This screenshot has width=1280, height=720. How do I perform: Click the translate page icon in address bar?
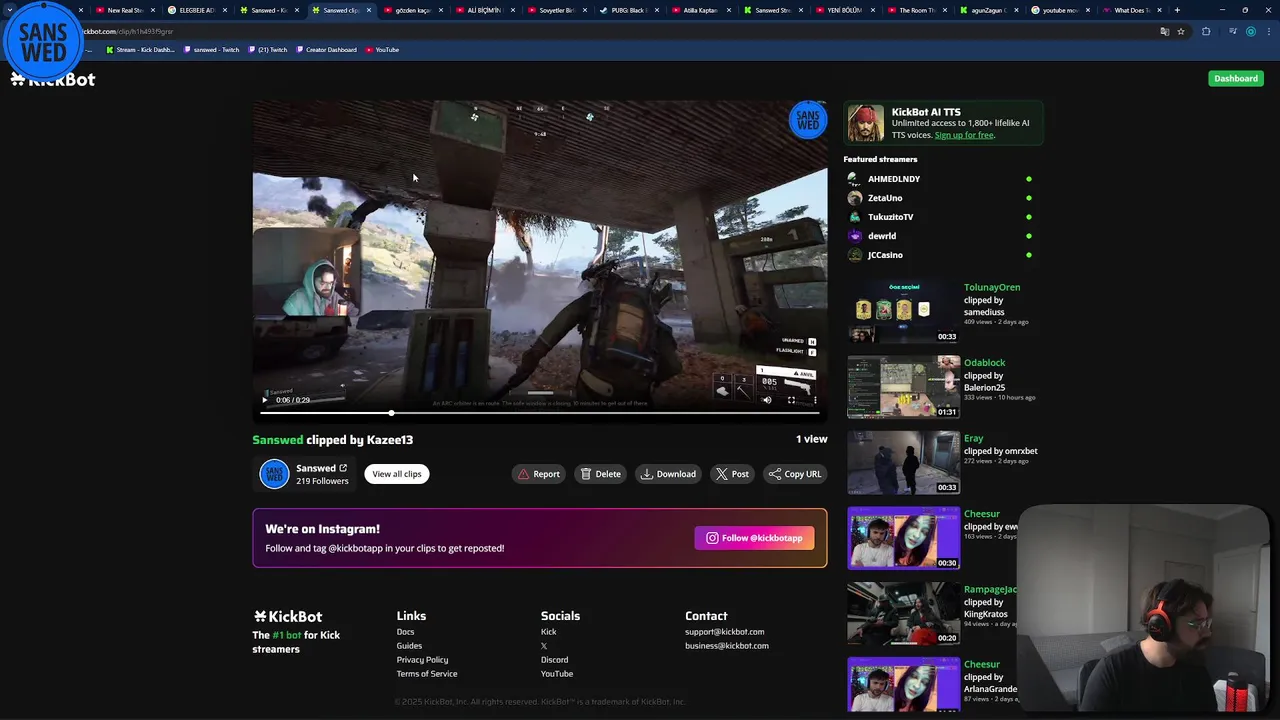1164,31
